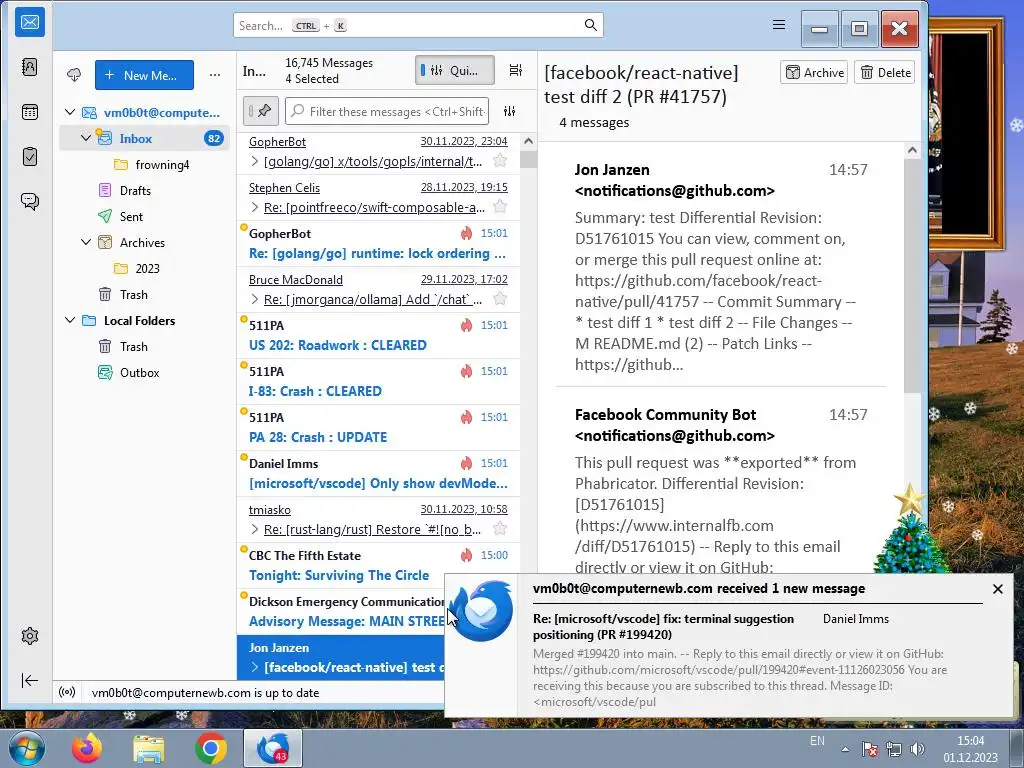Open the 511PA I-83 Crash CLEARED message
This screenshot has width=1024, height=768.
378,381
